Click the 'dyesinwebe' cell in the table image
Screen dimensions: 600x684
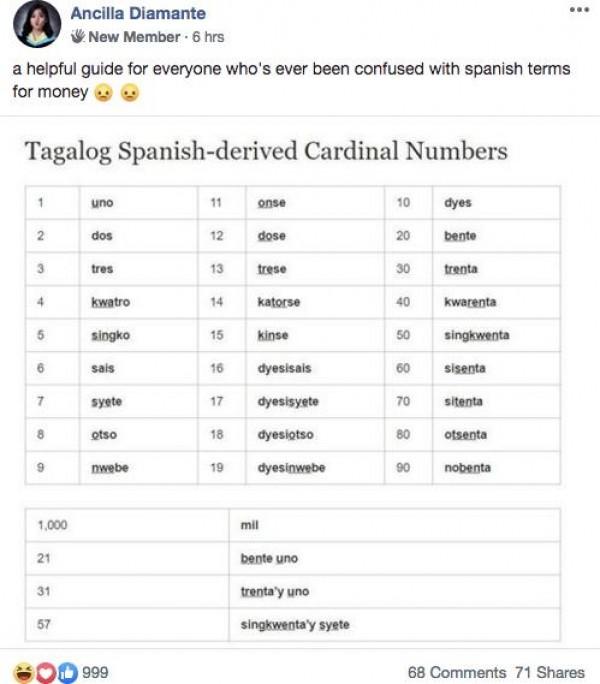click(x=291, y=468)
